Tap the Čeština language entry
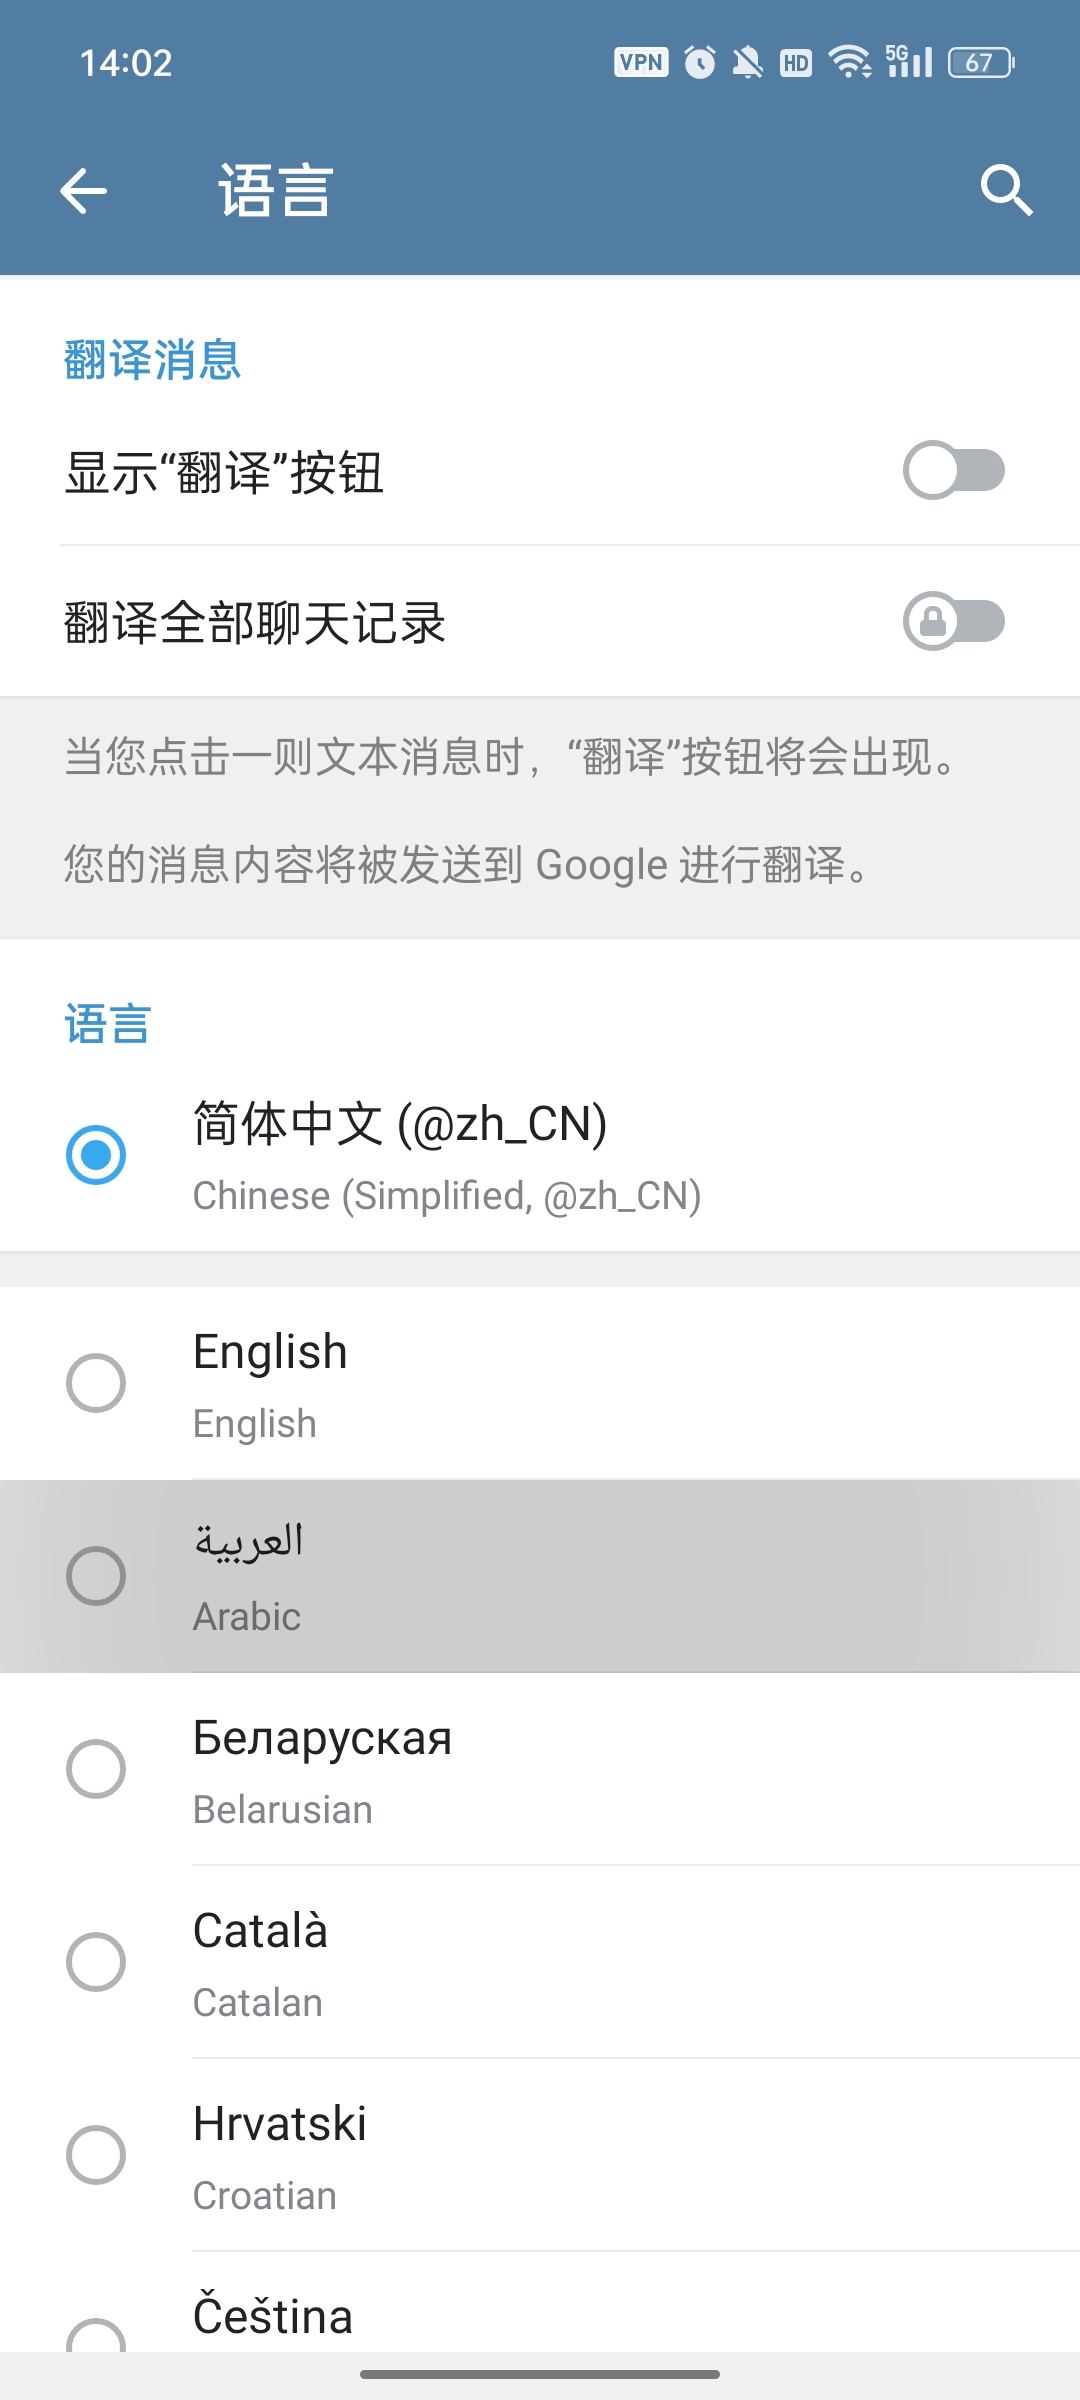Image resolution: width=1080 pixels, height=2400 pixels. coord(273,2318)
